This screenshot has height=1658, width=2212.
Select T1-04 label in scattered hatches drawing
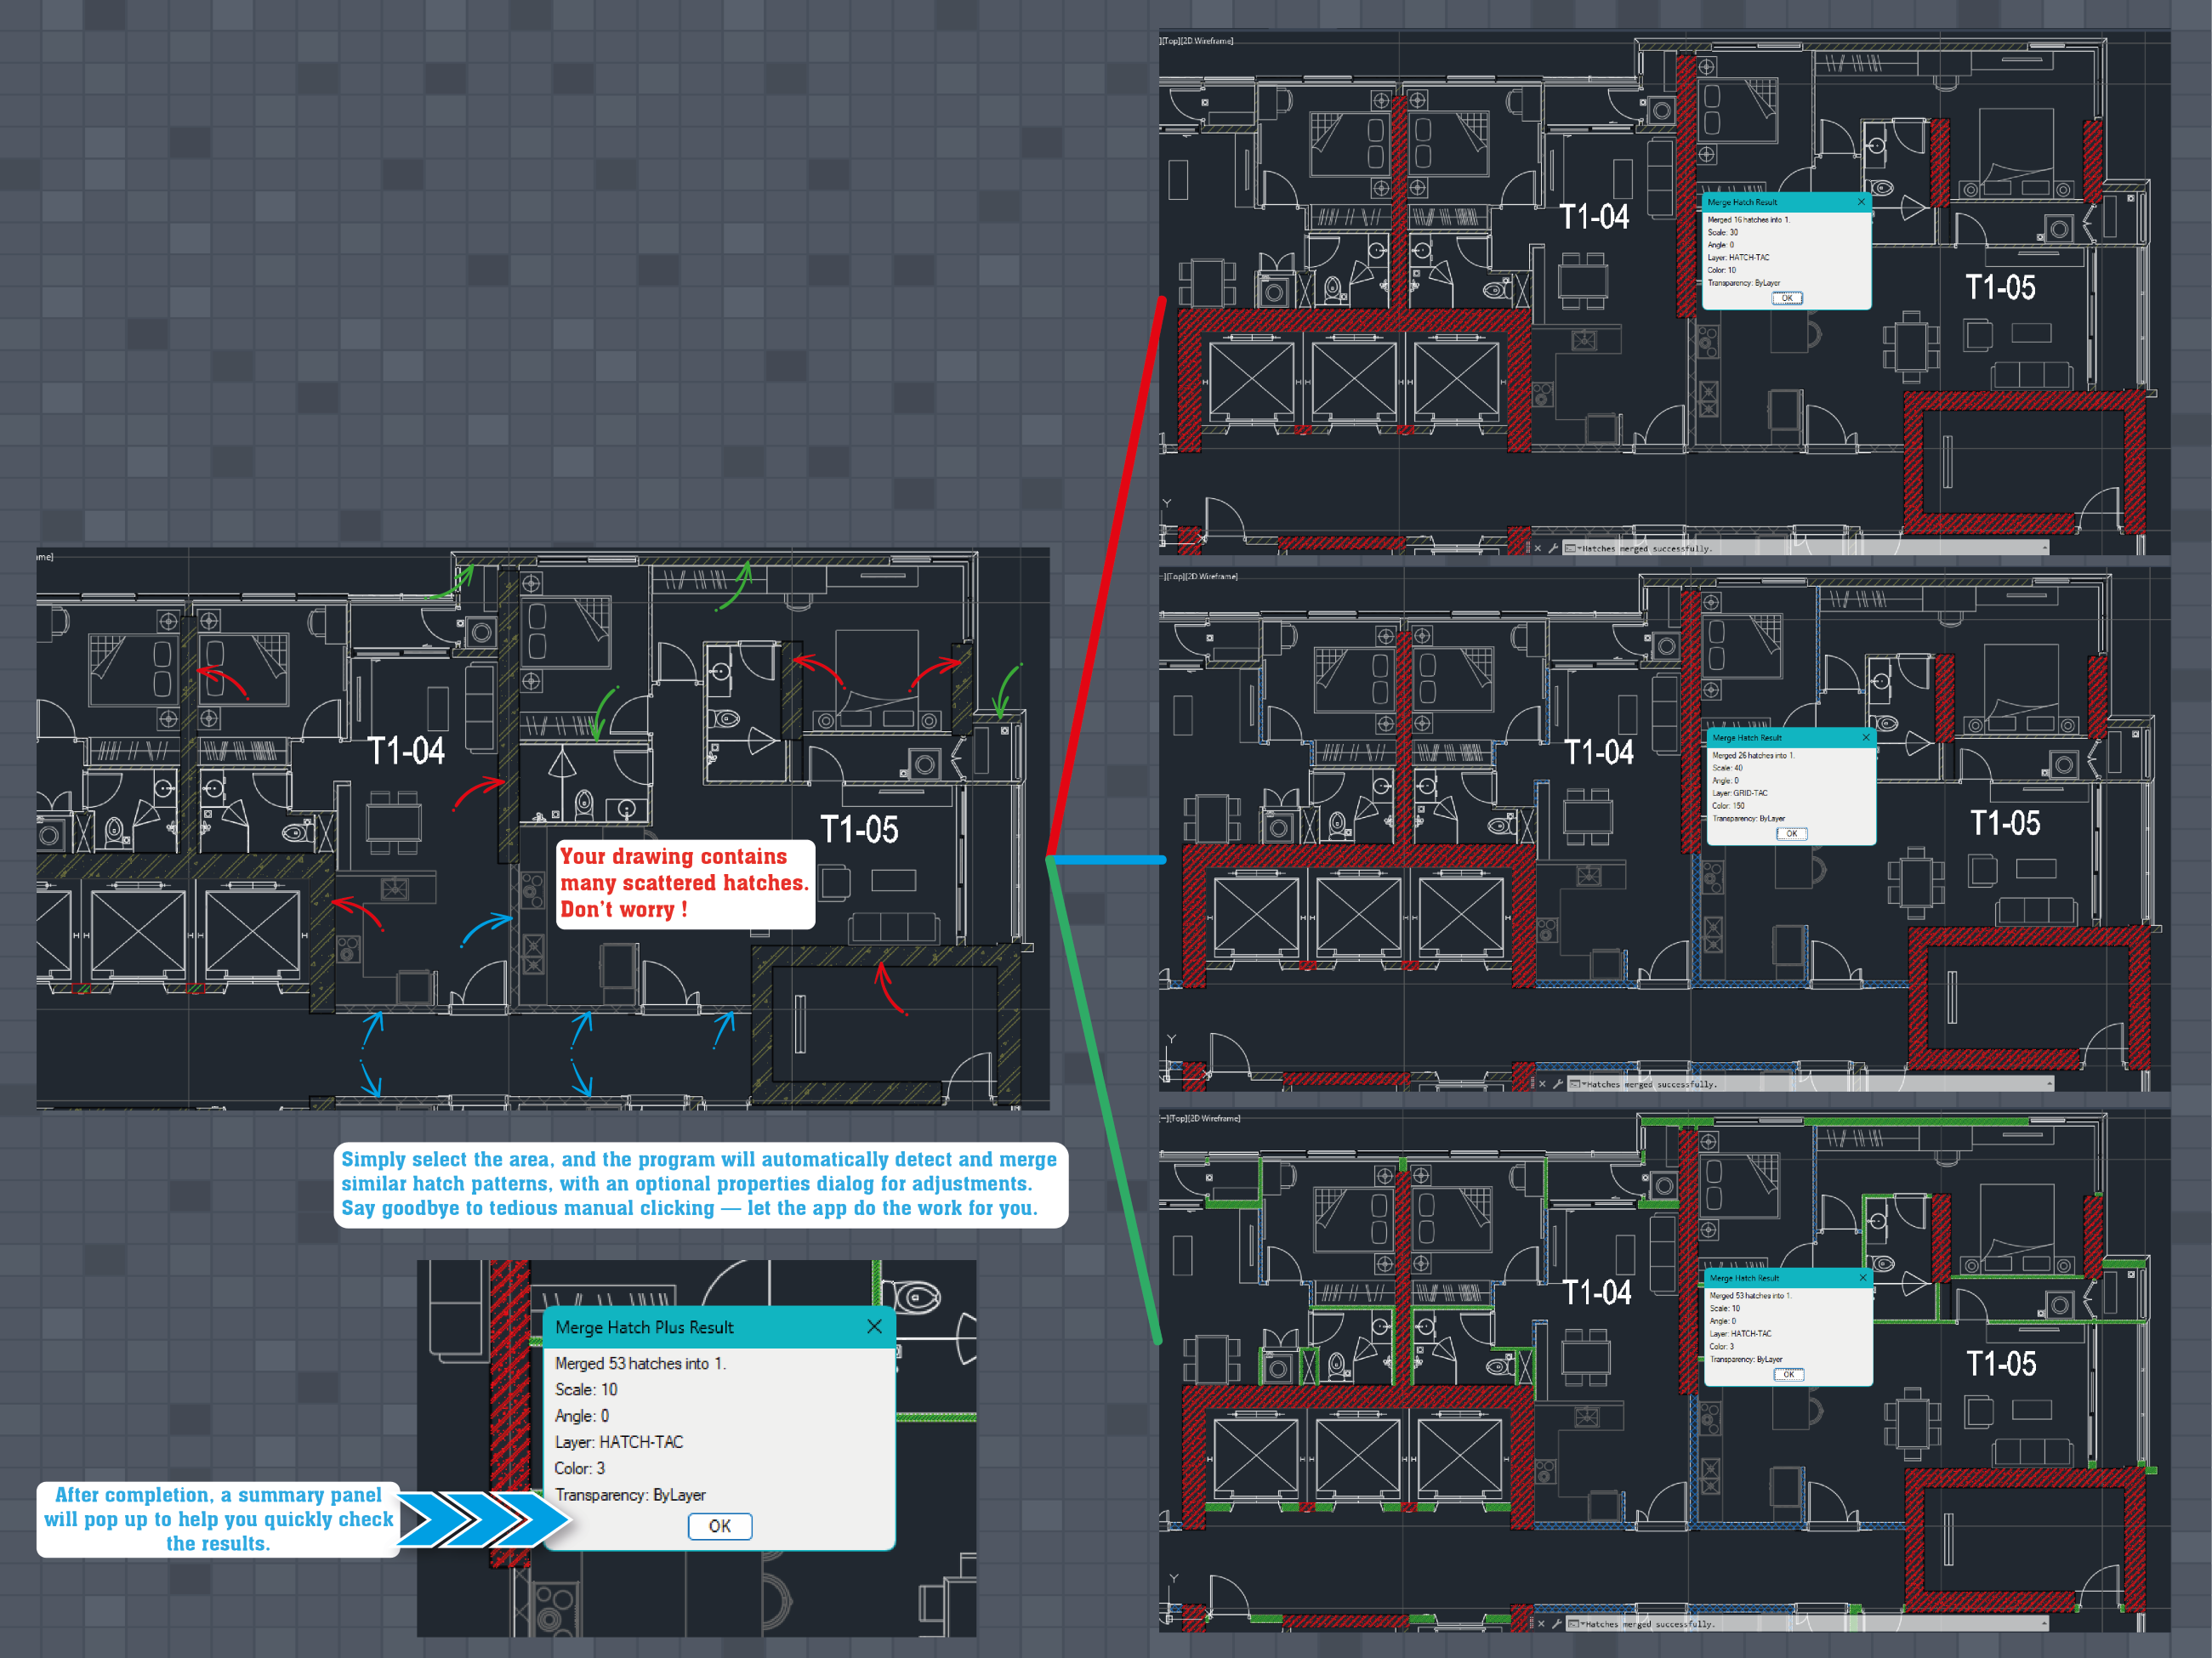click(x=406, y=751)
